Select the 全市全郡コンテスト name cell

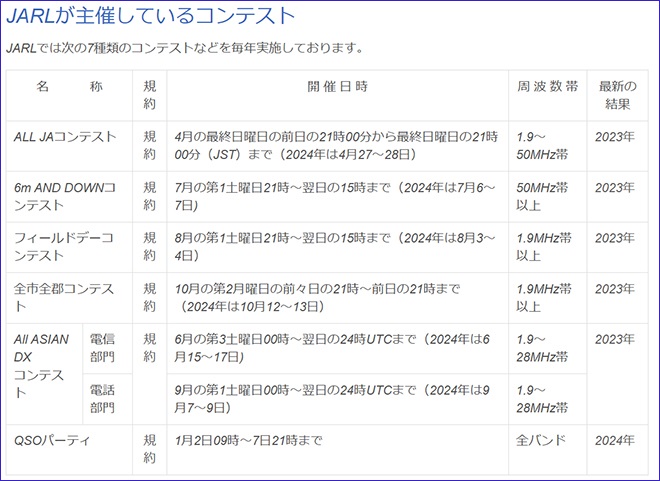[69, 298]
